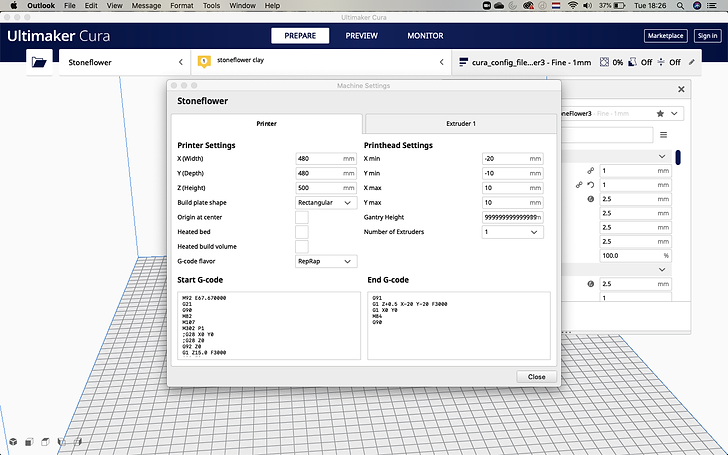Toggle the Heated bed checkbox
This screenshot has width=728, height=455.
point(302,232)
